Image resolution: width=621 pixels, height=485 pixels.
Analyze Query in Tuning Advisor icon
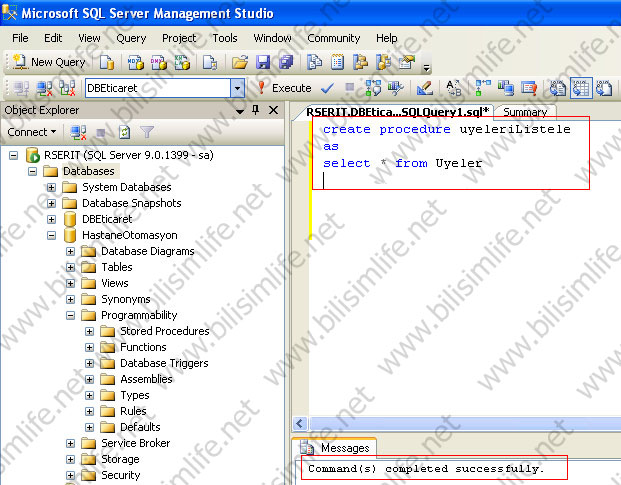tap(395, 88)
